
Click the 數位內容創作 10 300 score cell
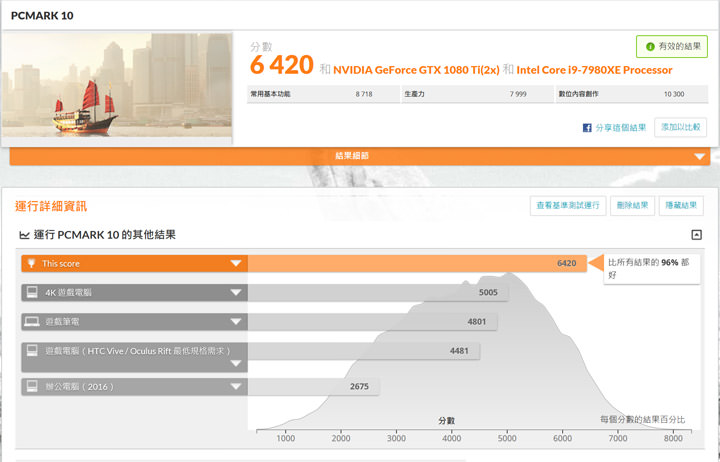tap(632, 94)
